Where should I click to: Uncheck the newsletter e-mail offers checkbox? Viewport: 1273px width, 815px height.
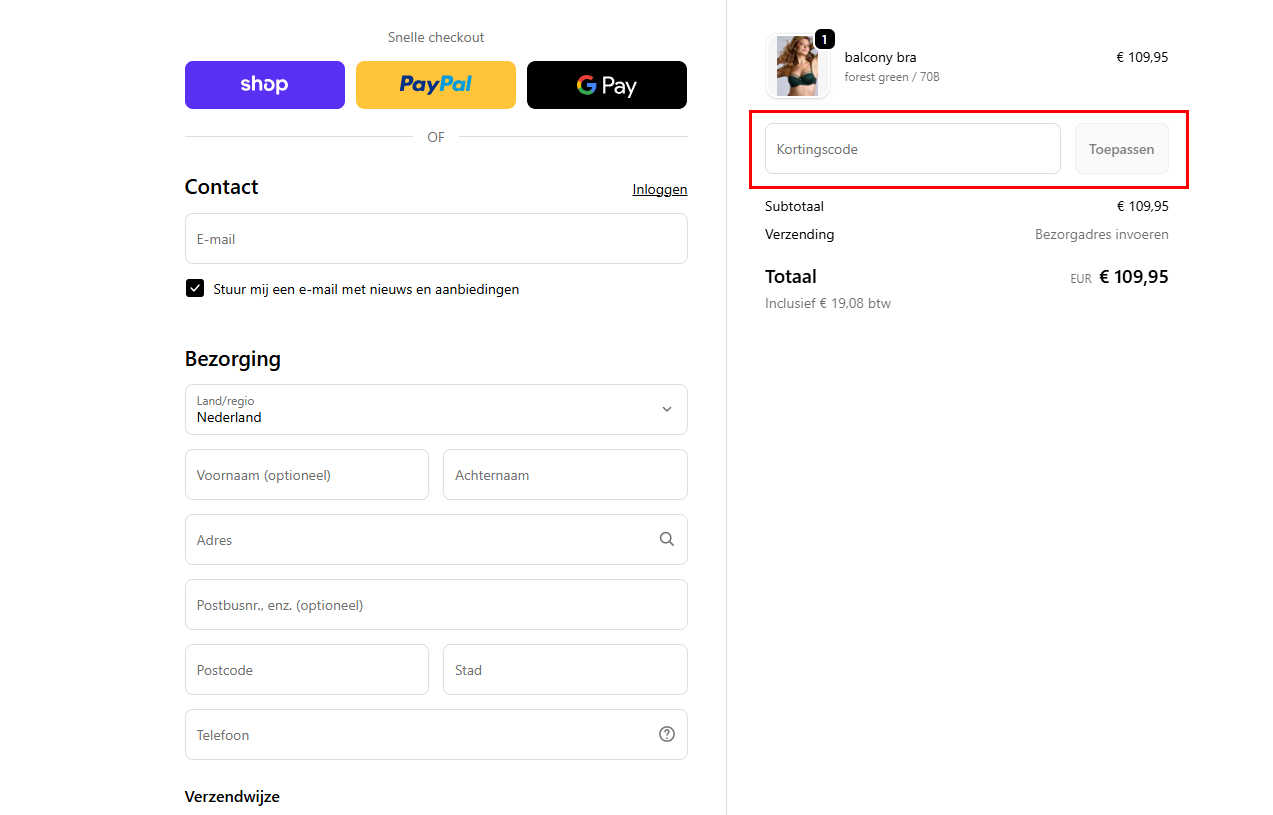195,289
